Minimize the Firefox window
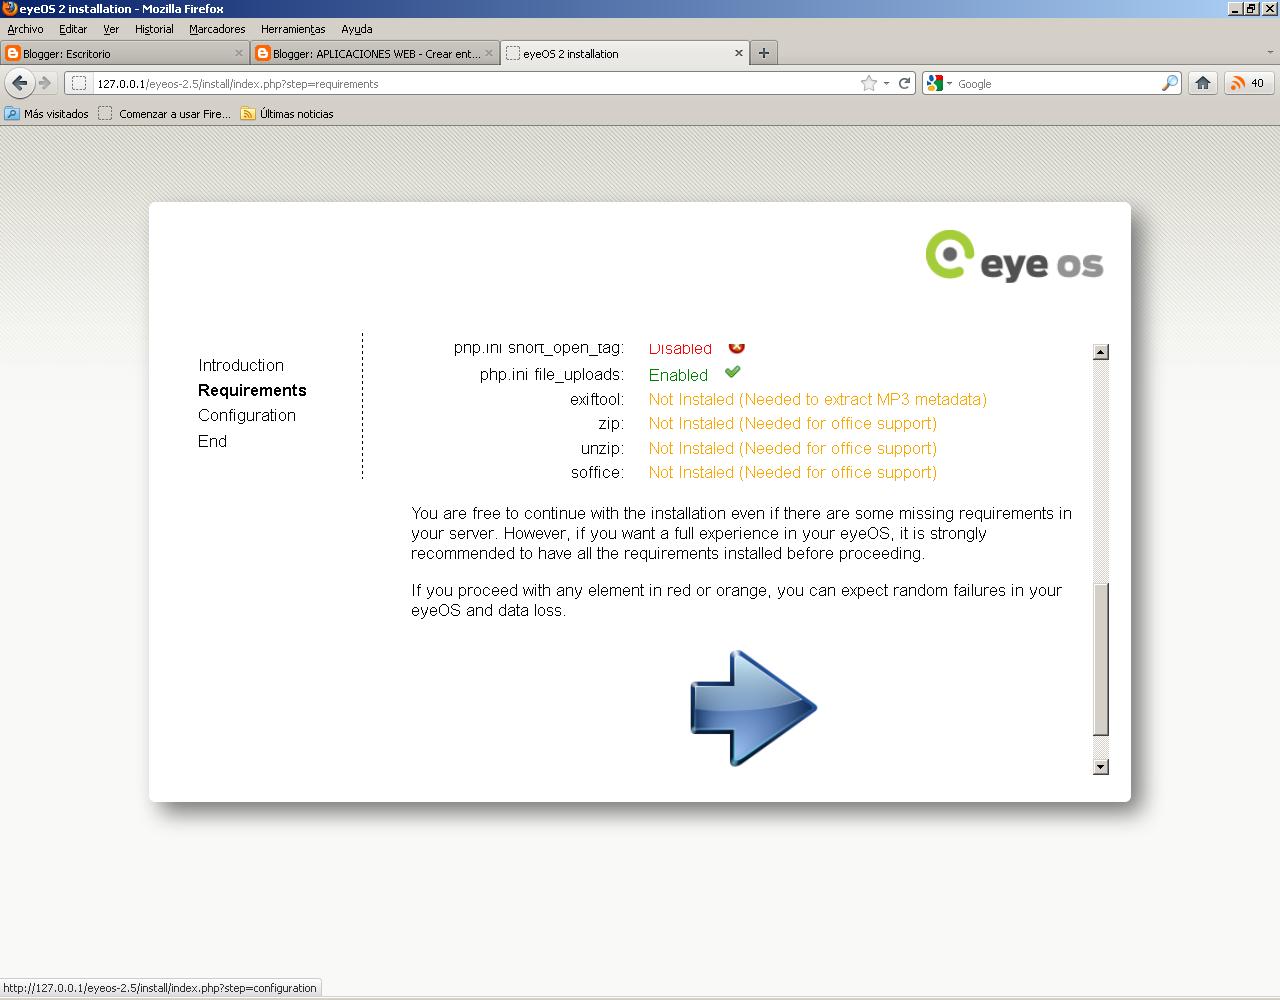Viewport: 1280px width, 1000px height. pos(1235,8)
